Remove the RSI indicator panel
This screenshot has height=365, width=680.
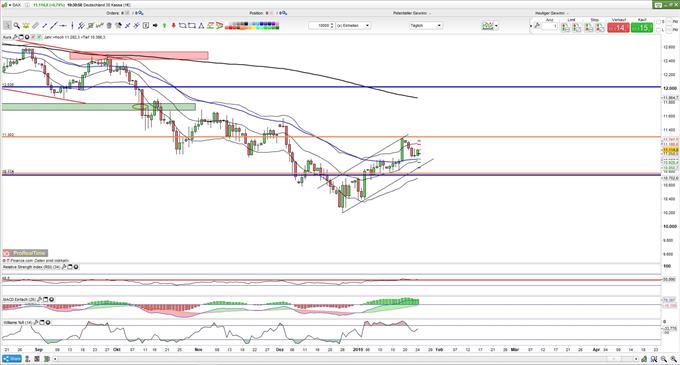[76, 267]
